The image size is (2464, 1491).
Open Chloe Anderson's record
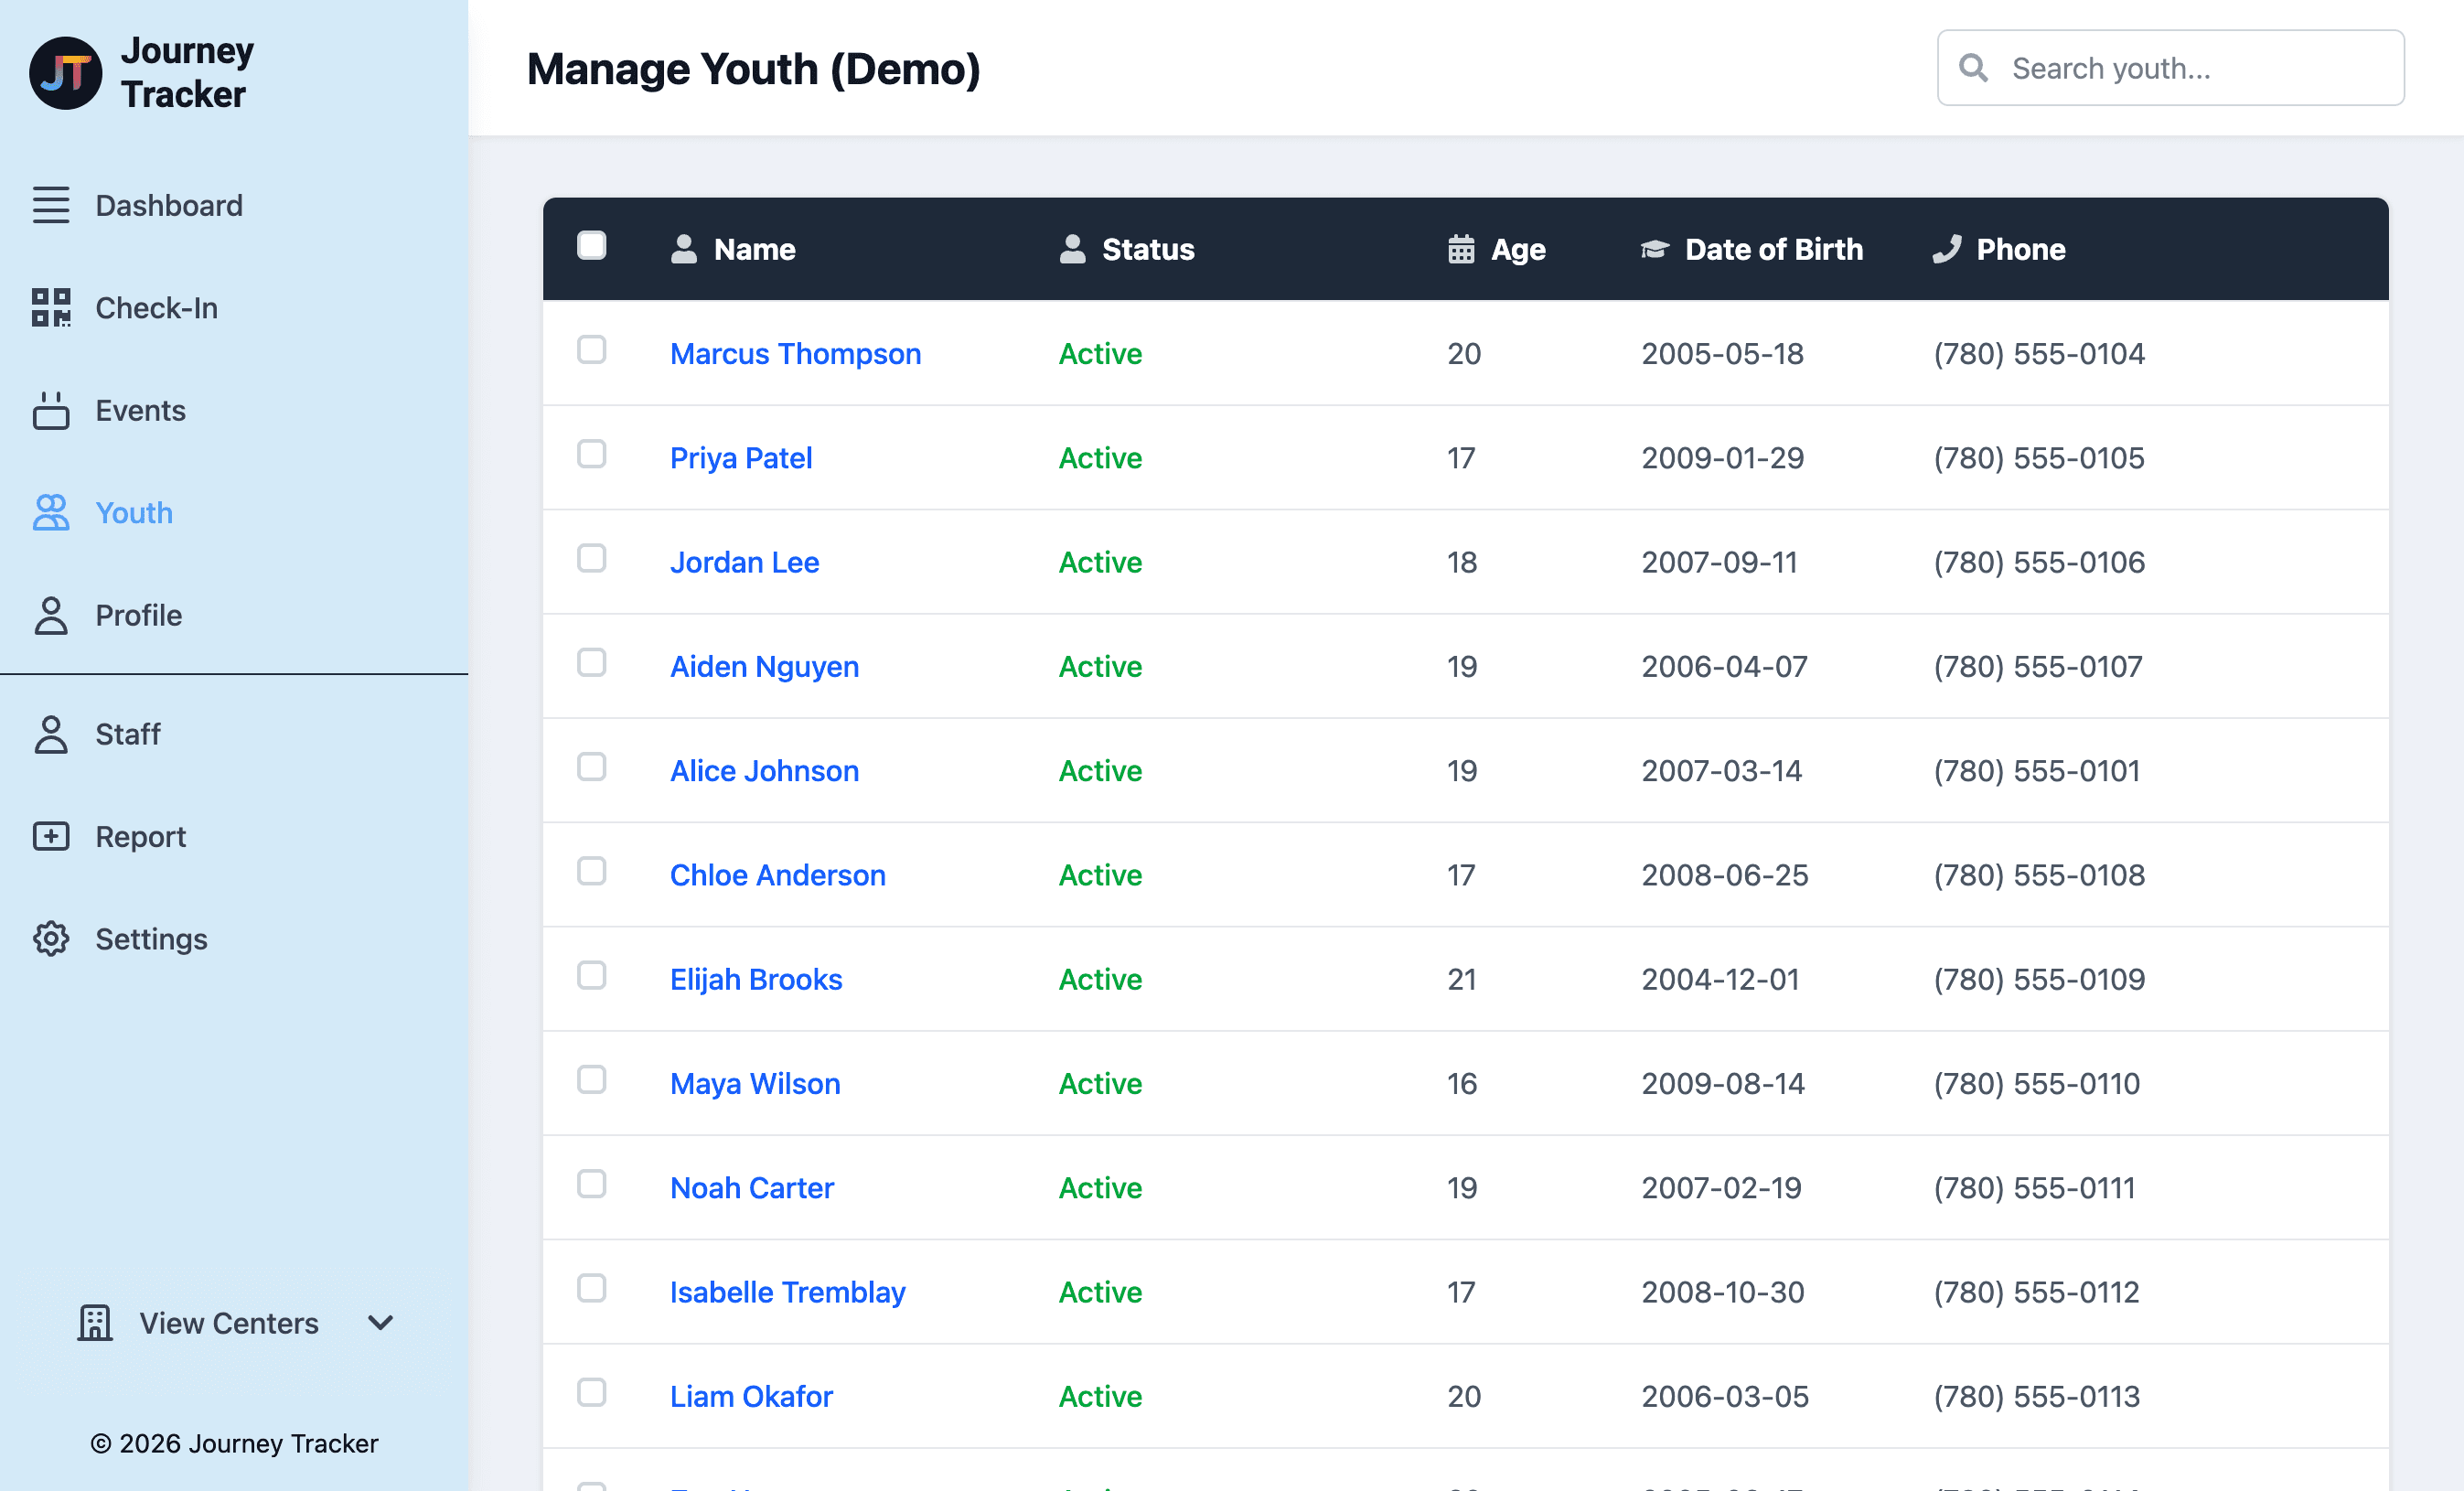tap(777, 875)
